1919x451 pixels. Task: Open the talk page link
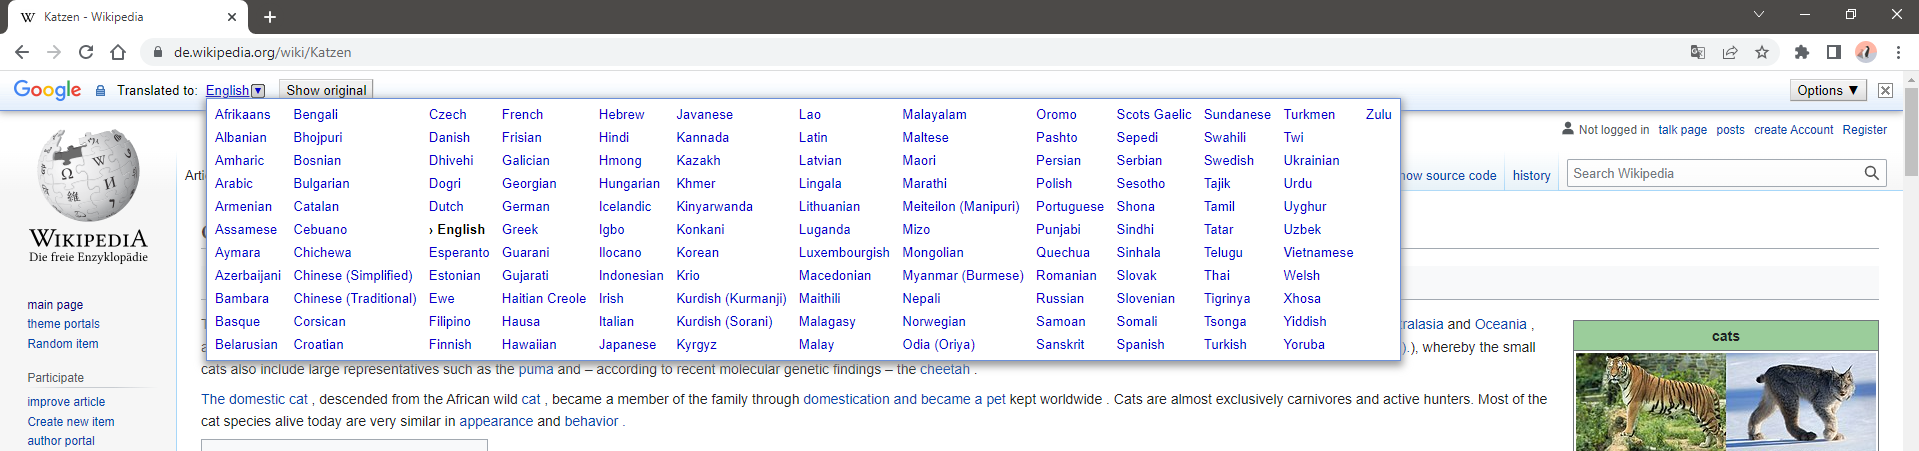[1682, 129]
